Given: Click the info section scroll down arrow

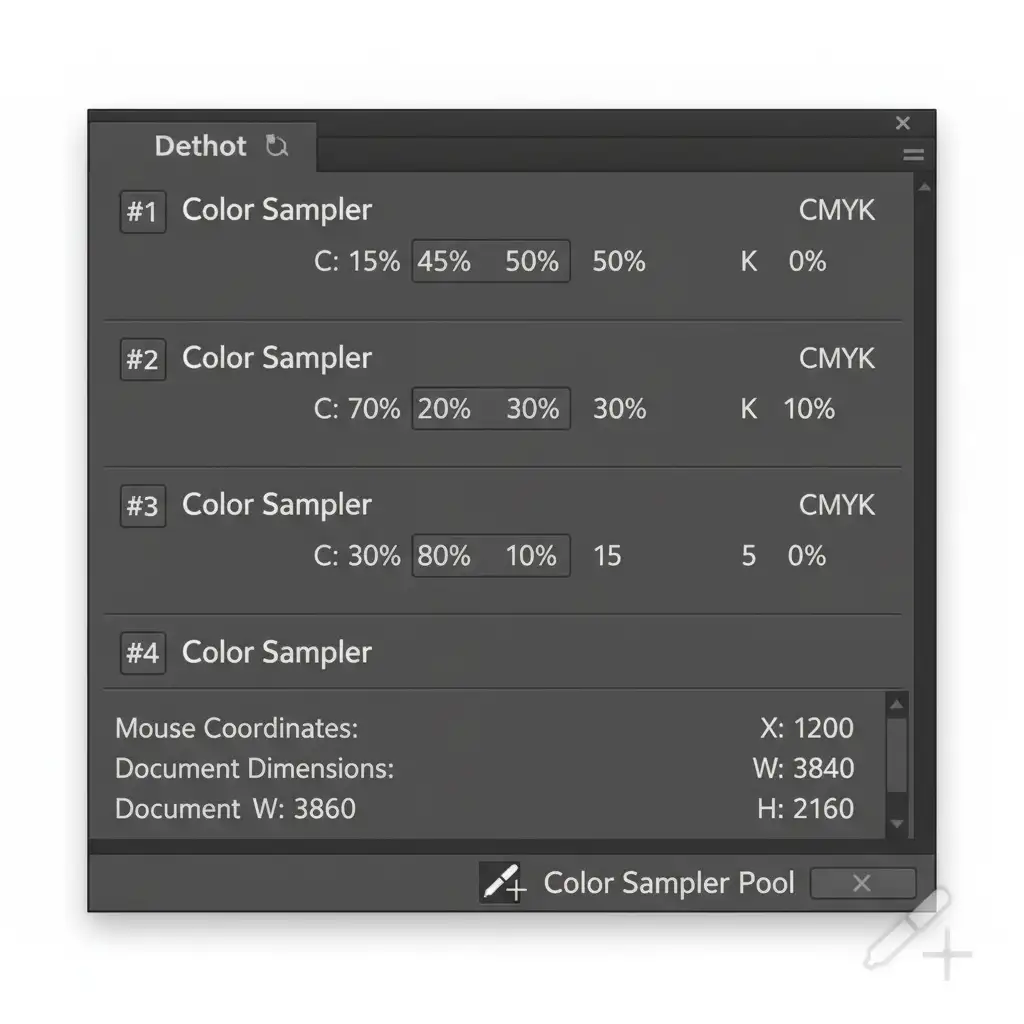Looking at the screenshot, I should click(897, 824).
